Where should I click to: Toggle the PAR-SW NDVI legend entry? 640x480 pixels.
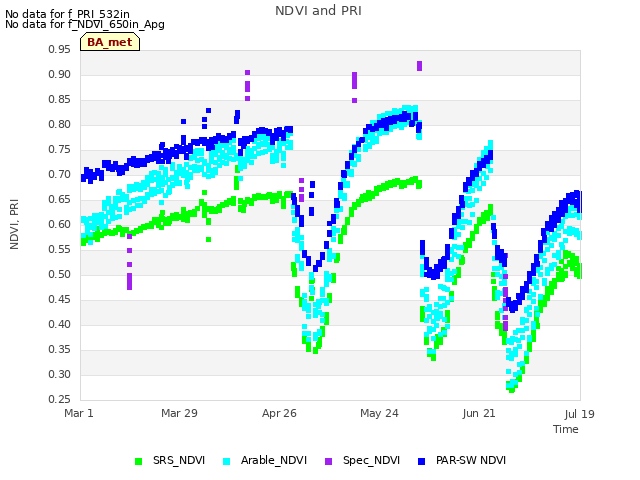[462, 460]
